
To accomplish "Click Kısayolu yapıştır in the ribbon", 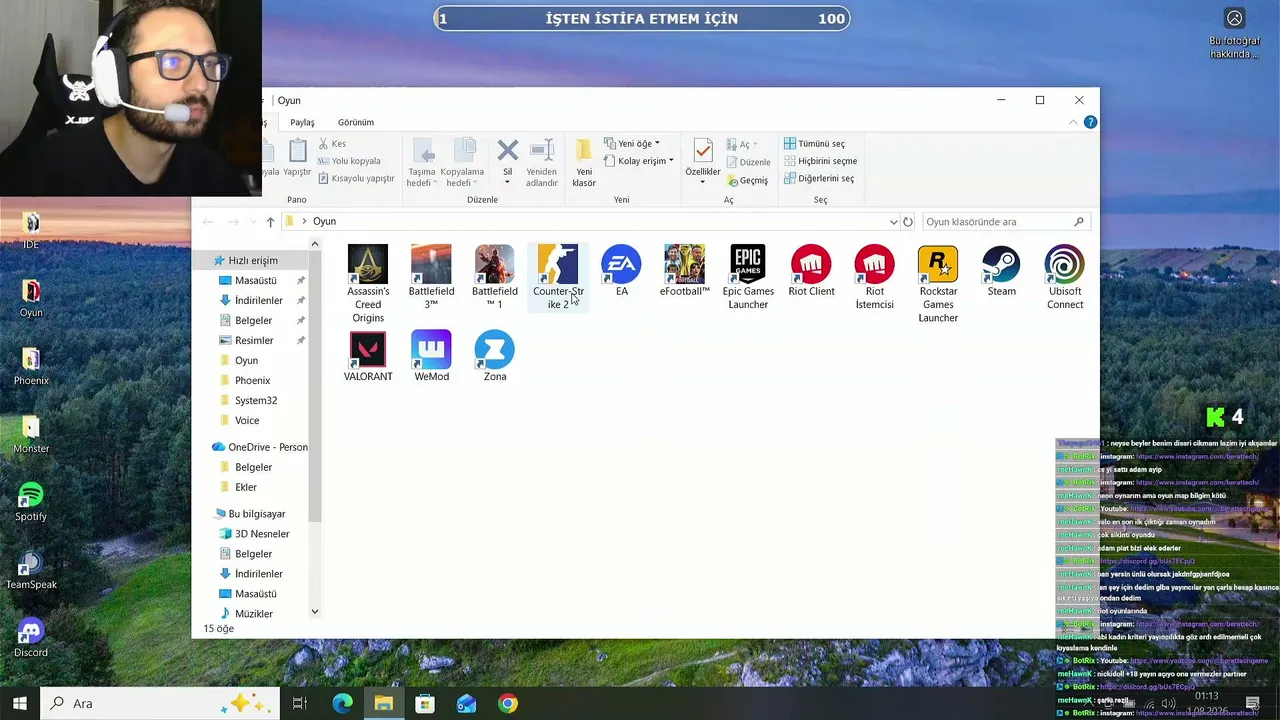I will click(x=356, y=178).
